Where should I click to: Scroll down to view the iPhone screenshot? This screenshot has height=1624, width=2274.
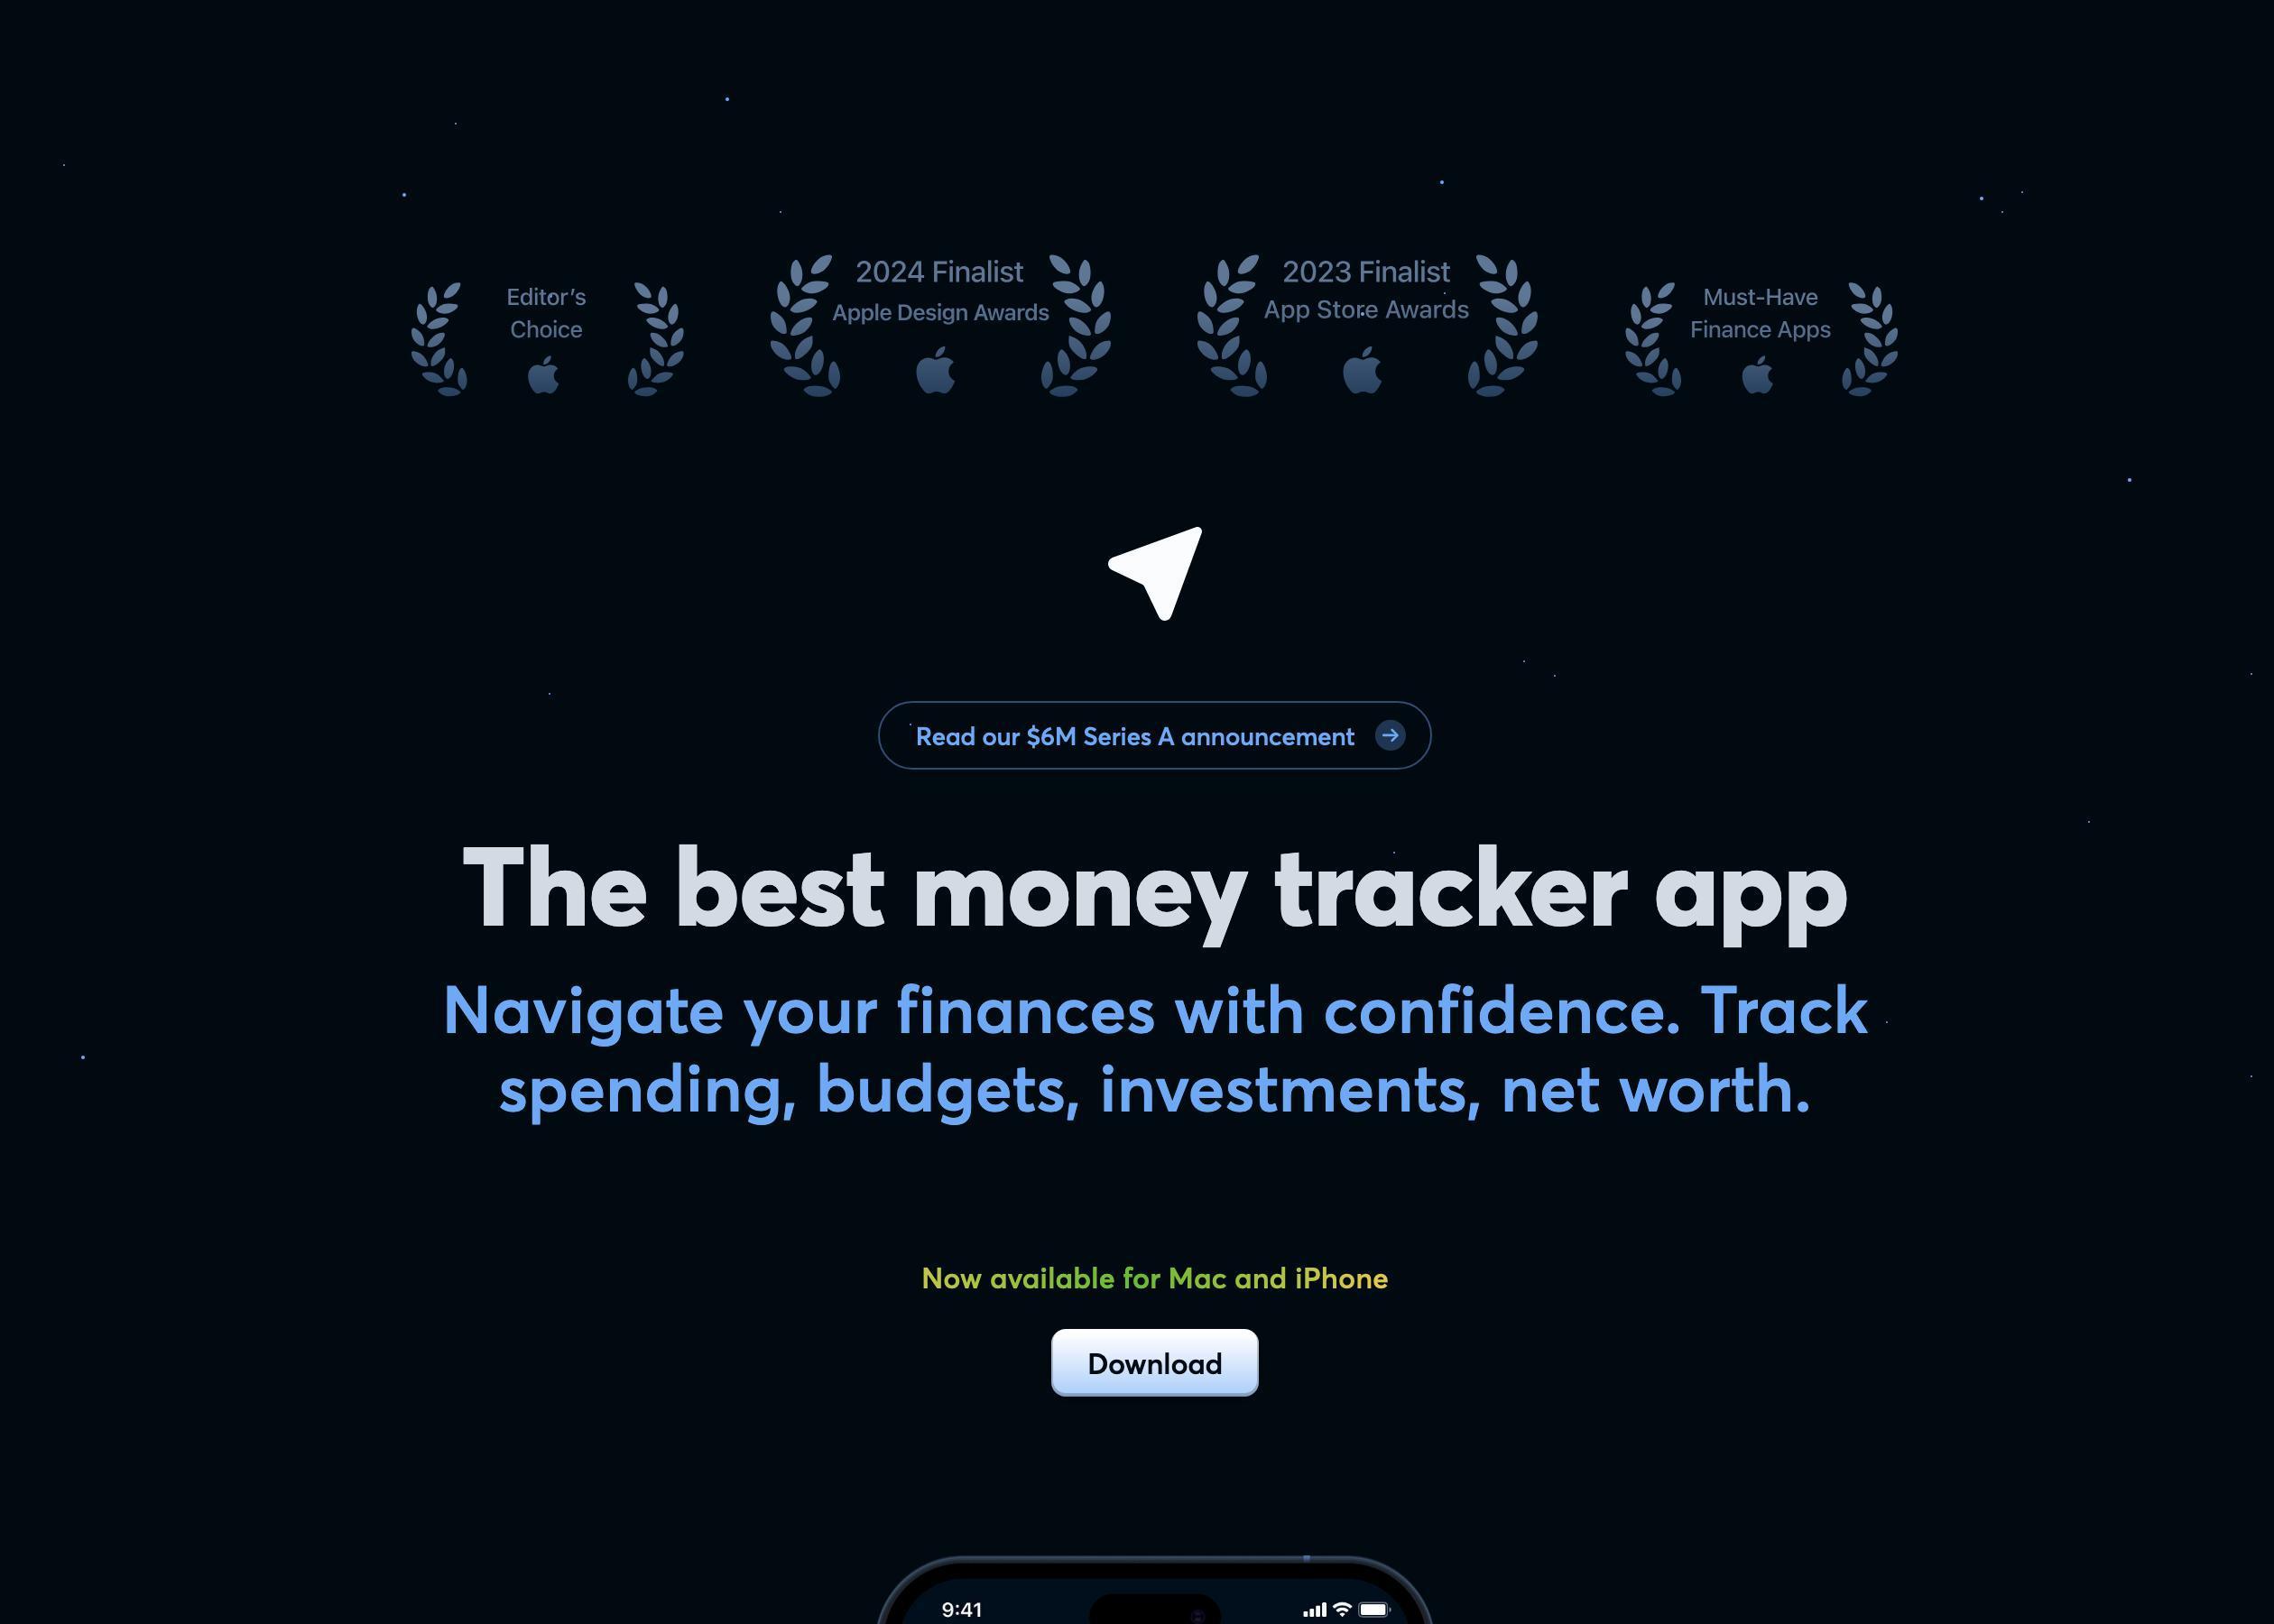pos(1154,1600)
